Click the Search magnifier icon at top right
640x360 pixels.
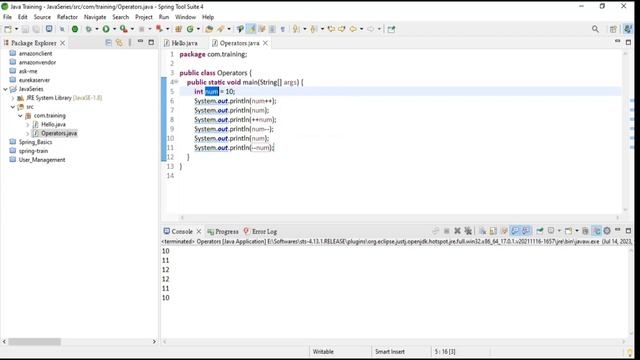point(596,29)
